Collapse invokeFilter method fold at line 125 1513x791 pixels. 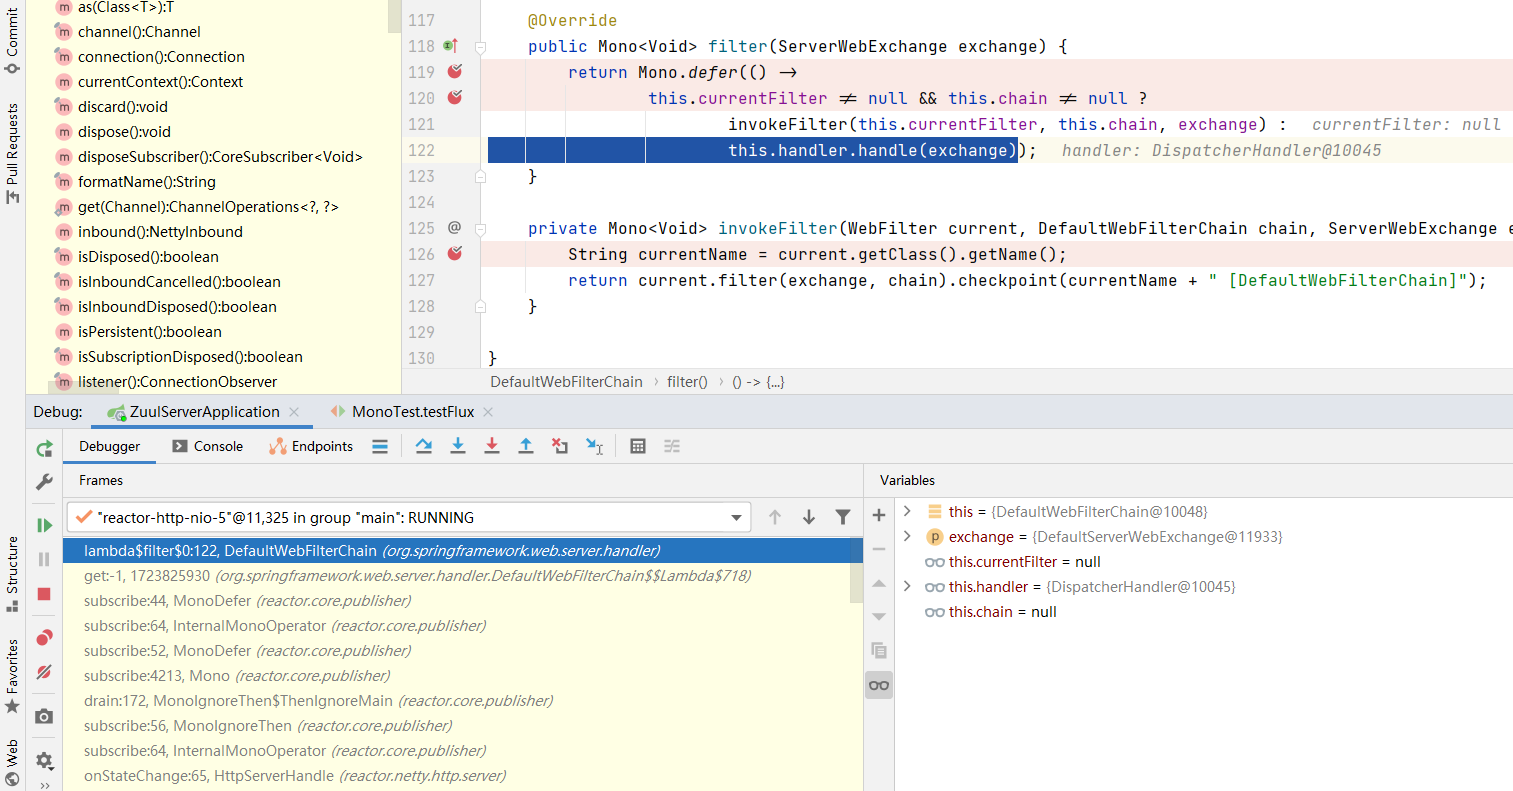coord(480,228)
